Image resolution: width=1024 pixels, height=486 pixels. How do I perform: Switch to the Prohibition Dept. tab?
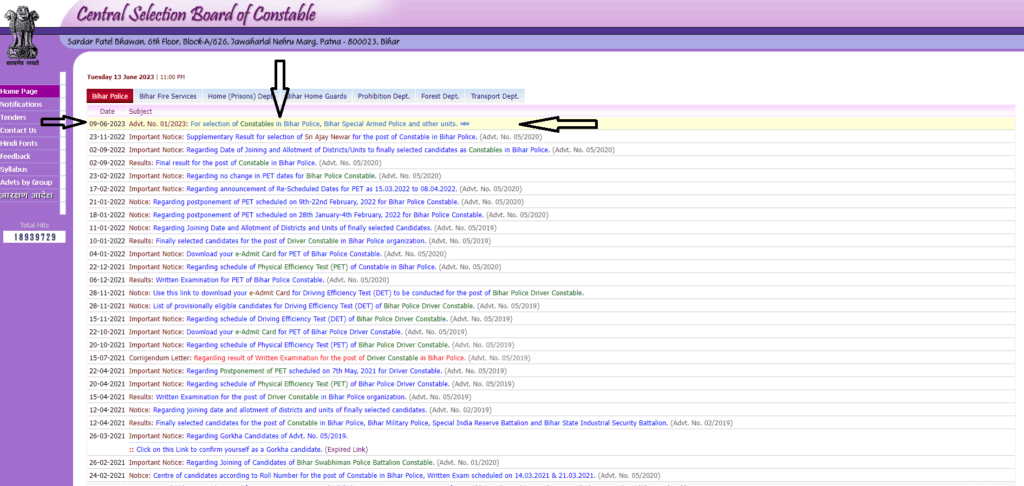tap(383, 96)
